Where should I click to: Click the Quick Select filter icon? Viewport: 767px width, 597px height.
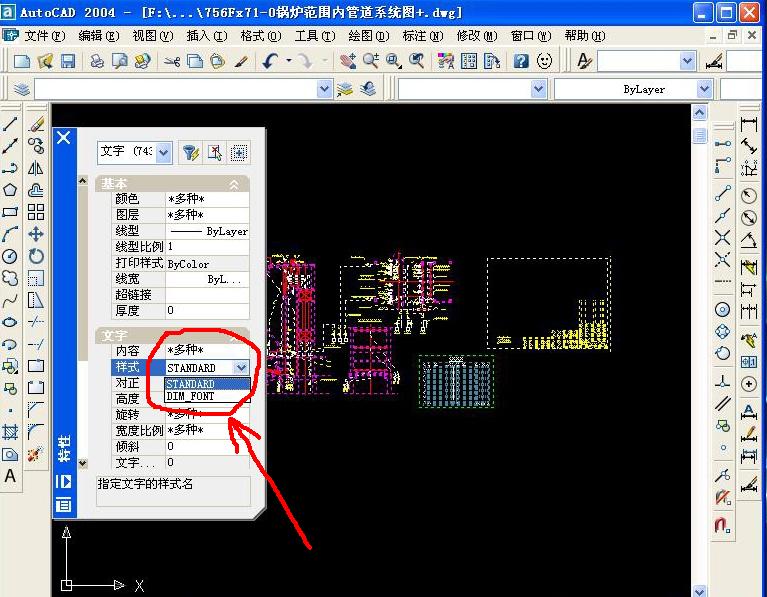tap(190, 153)
